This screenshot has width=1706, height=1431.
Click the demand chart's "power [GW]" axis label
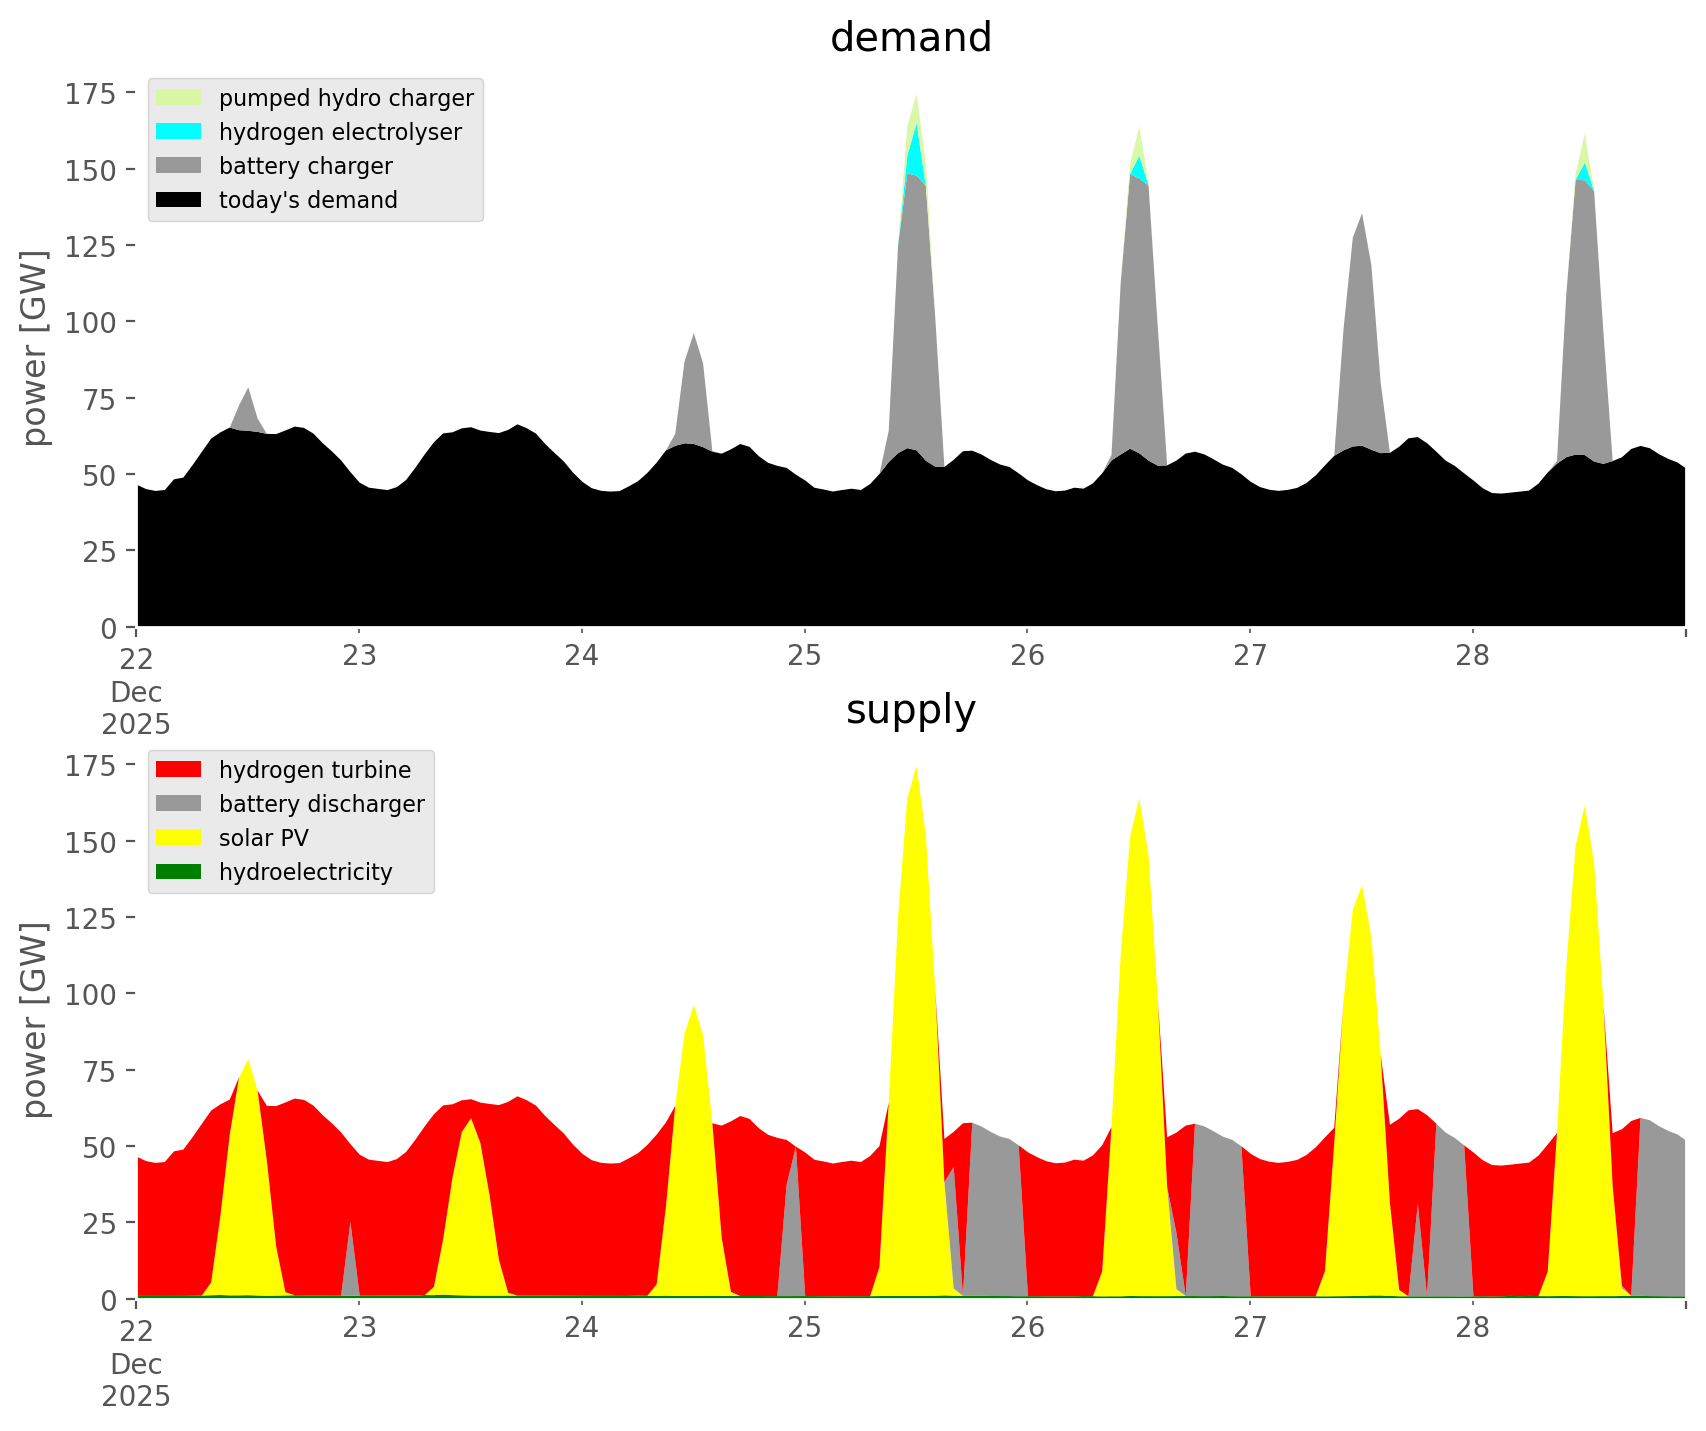click(35, 348)
